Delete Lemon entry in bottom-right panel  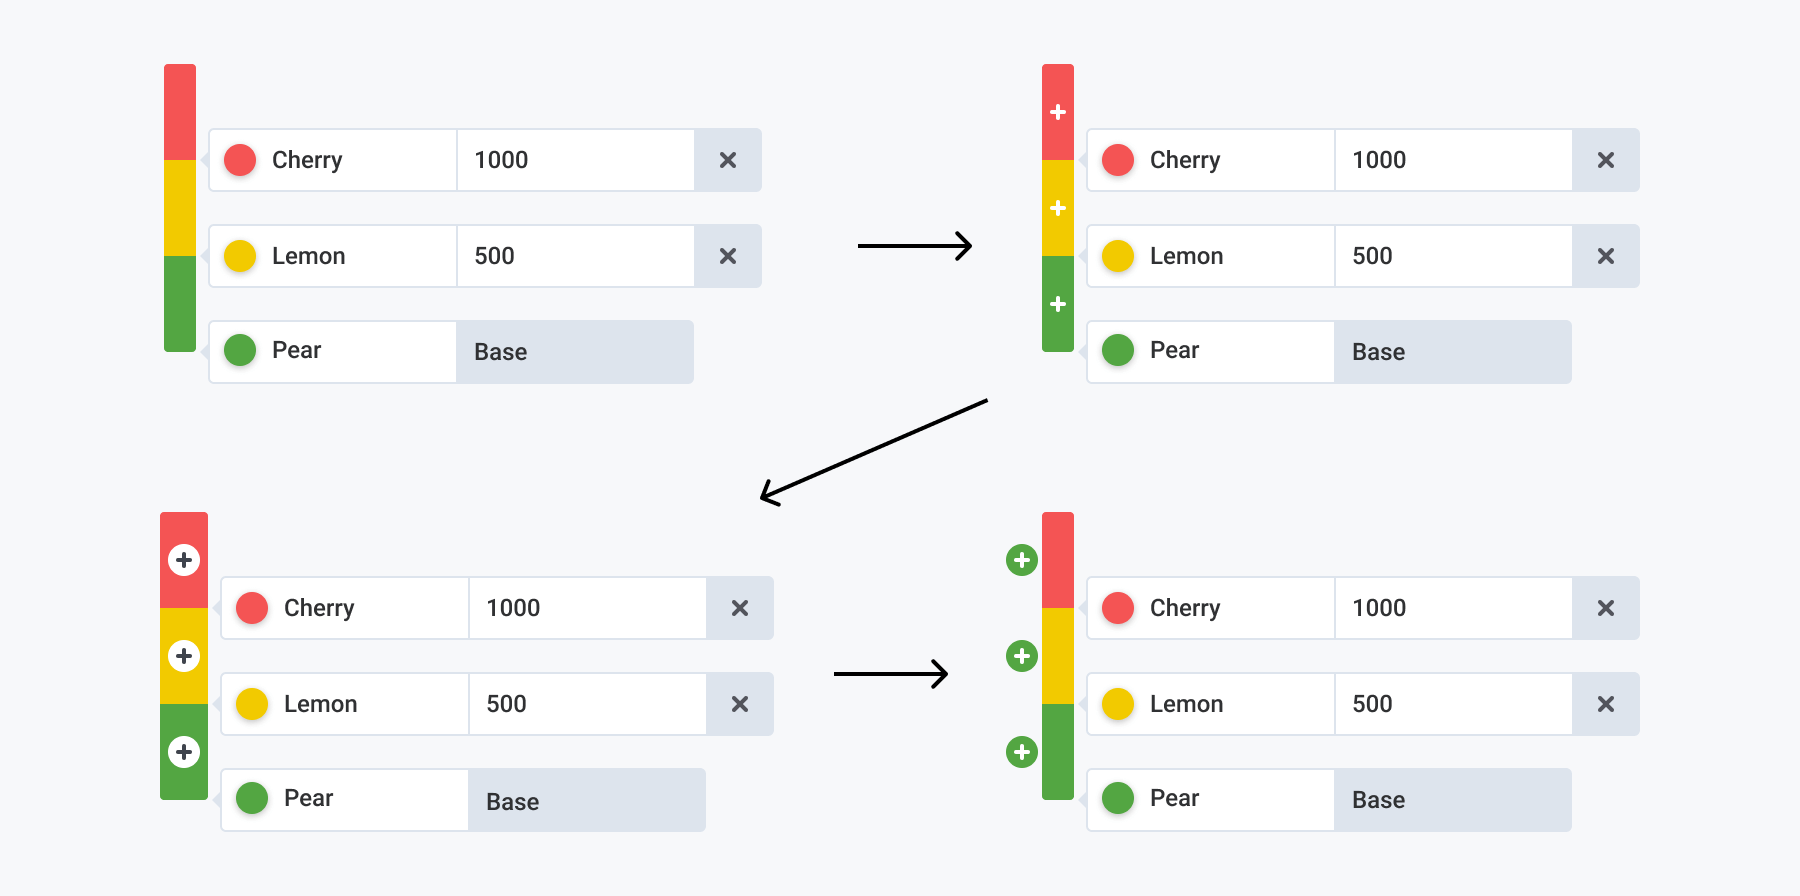1606,704
